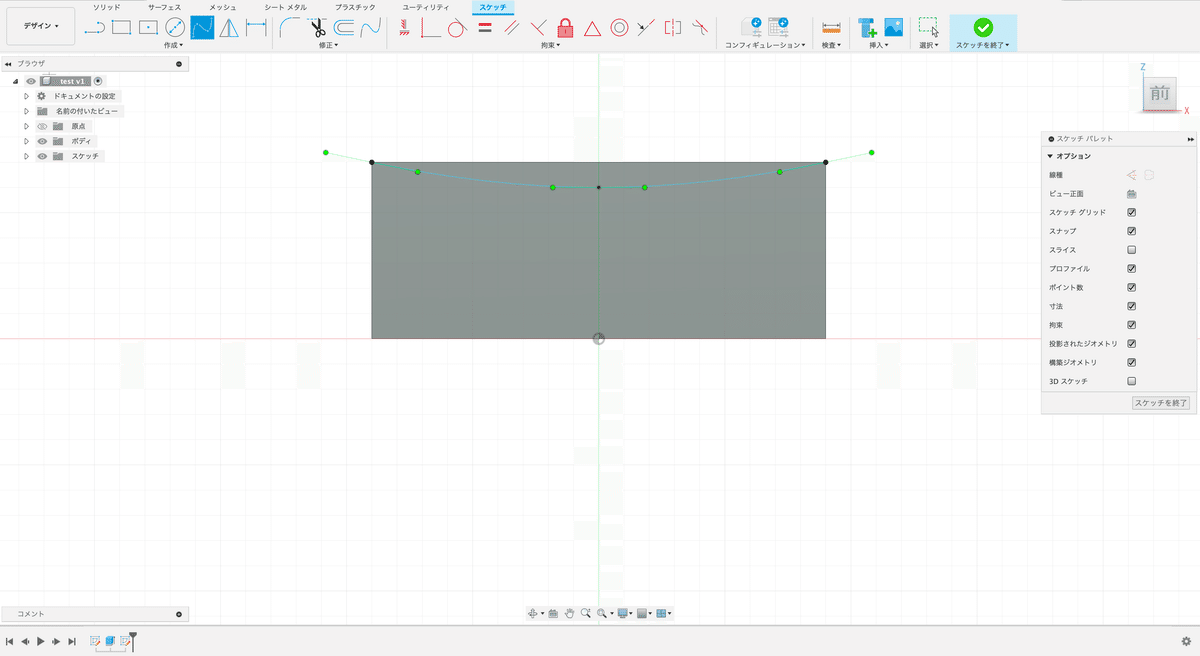Viewport: 1200px width, 656px height.
Task: Click the green Finish Sketch checkmark
Action: 983,28
